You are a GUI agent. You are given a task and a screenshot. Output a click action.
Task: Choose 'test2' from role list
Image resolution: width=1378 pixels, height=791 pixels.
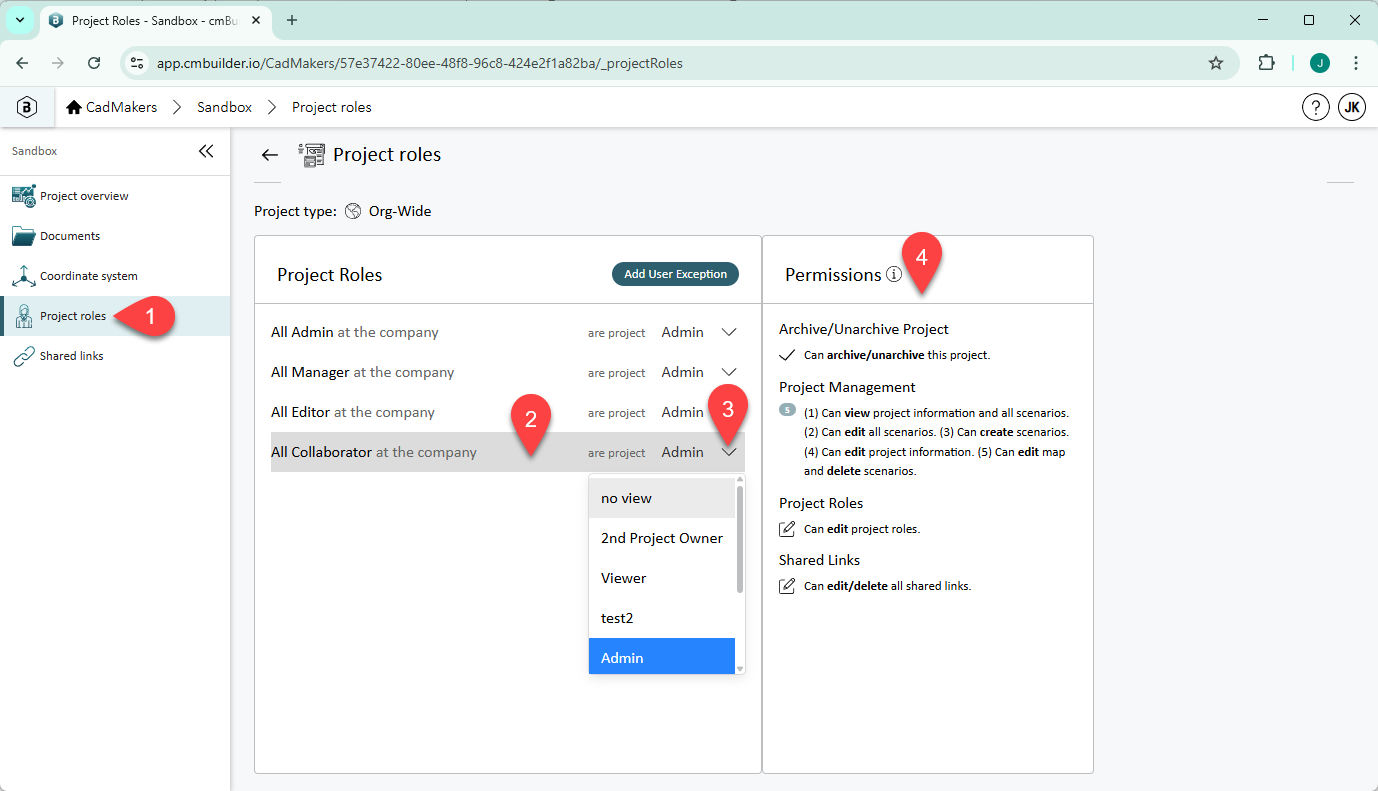coord(662,618)
